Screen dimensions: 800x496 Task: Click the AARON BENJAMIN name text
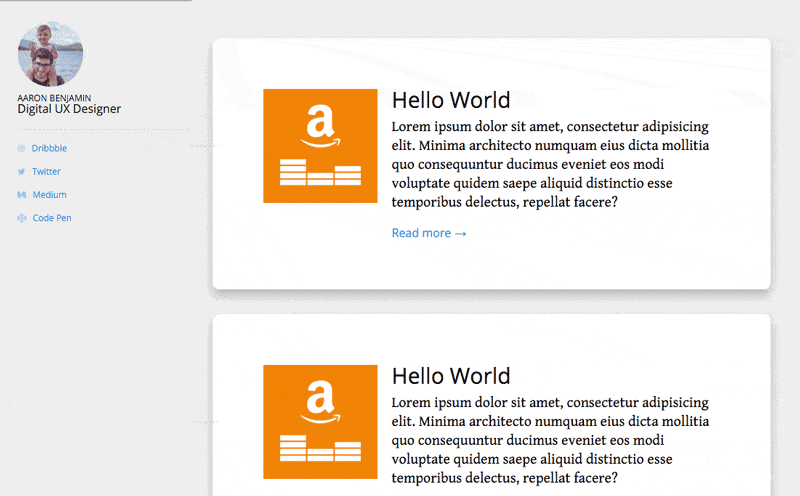coord(54,98)
